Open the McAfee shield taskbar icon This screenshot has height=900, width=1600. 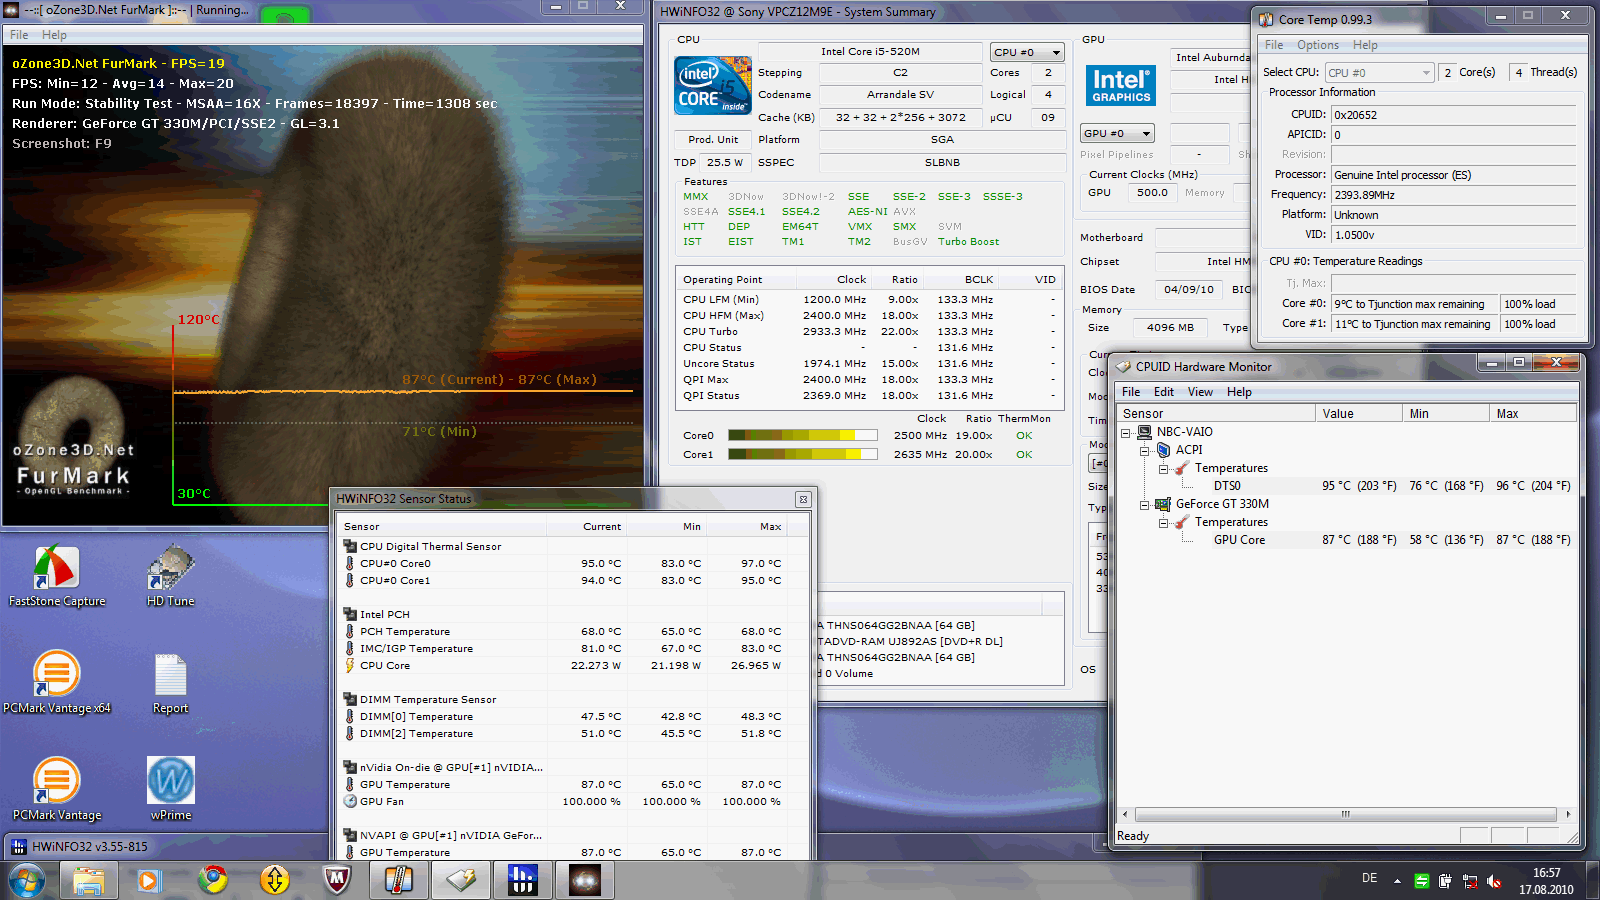(x=337, y=881)
